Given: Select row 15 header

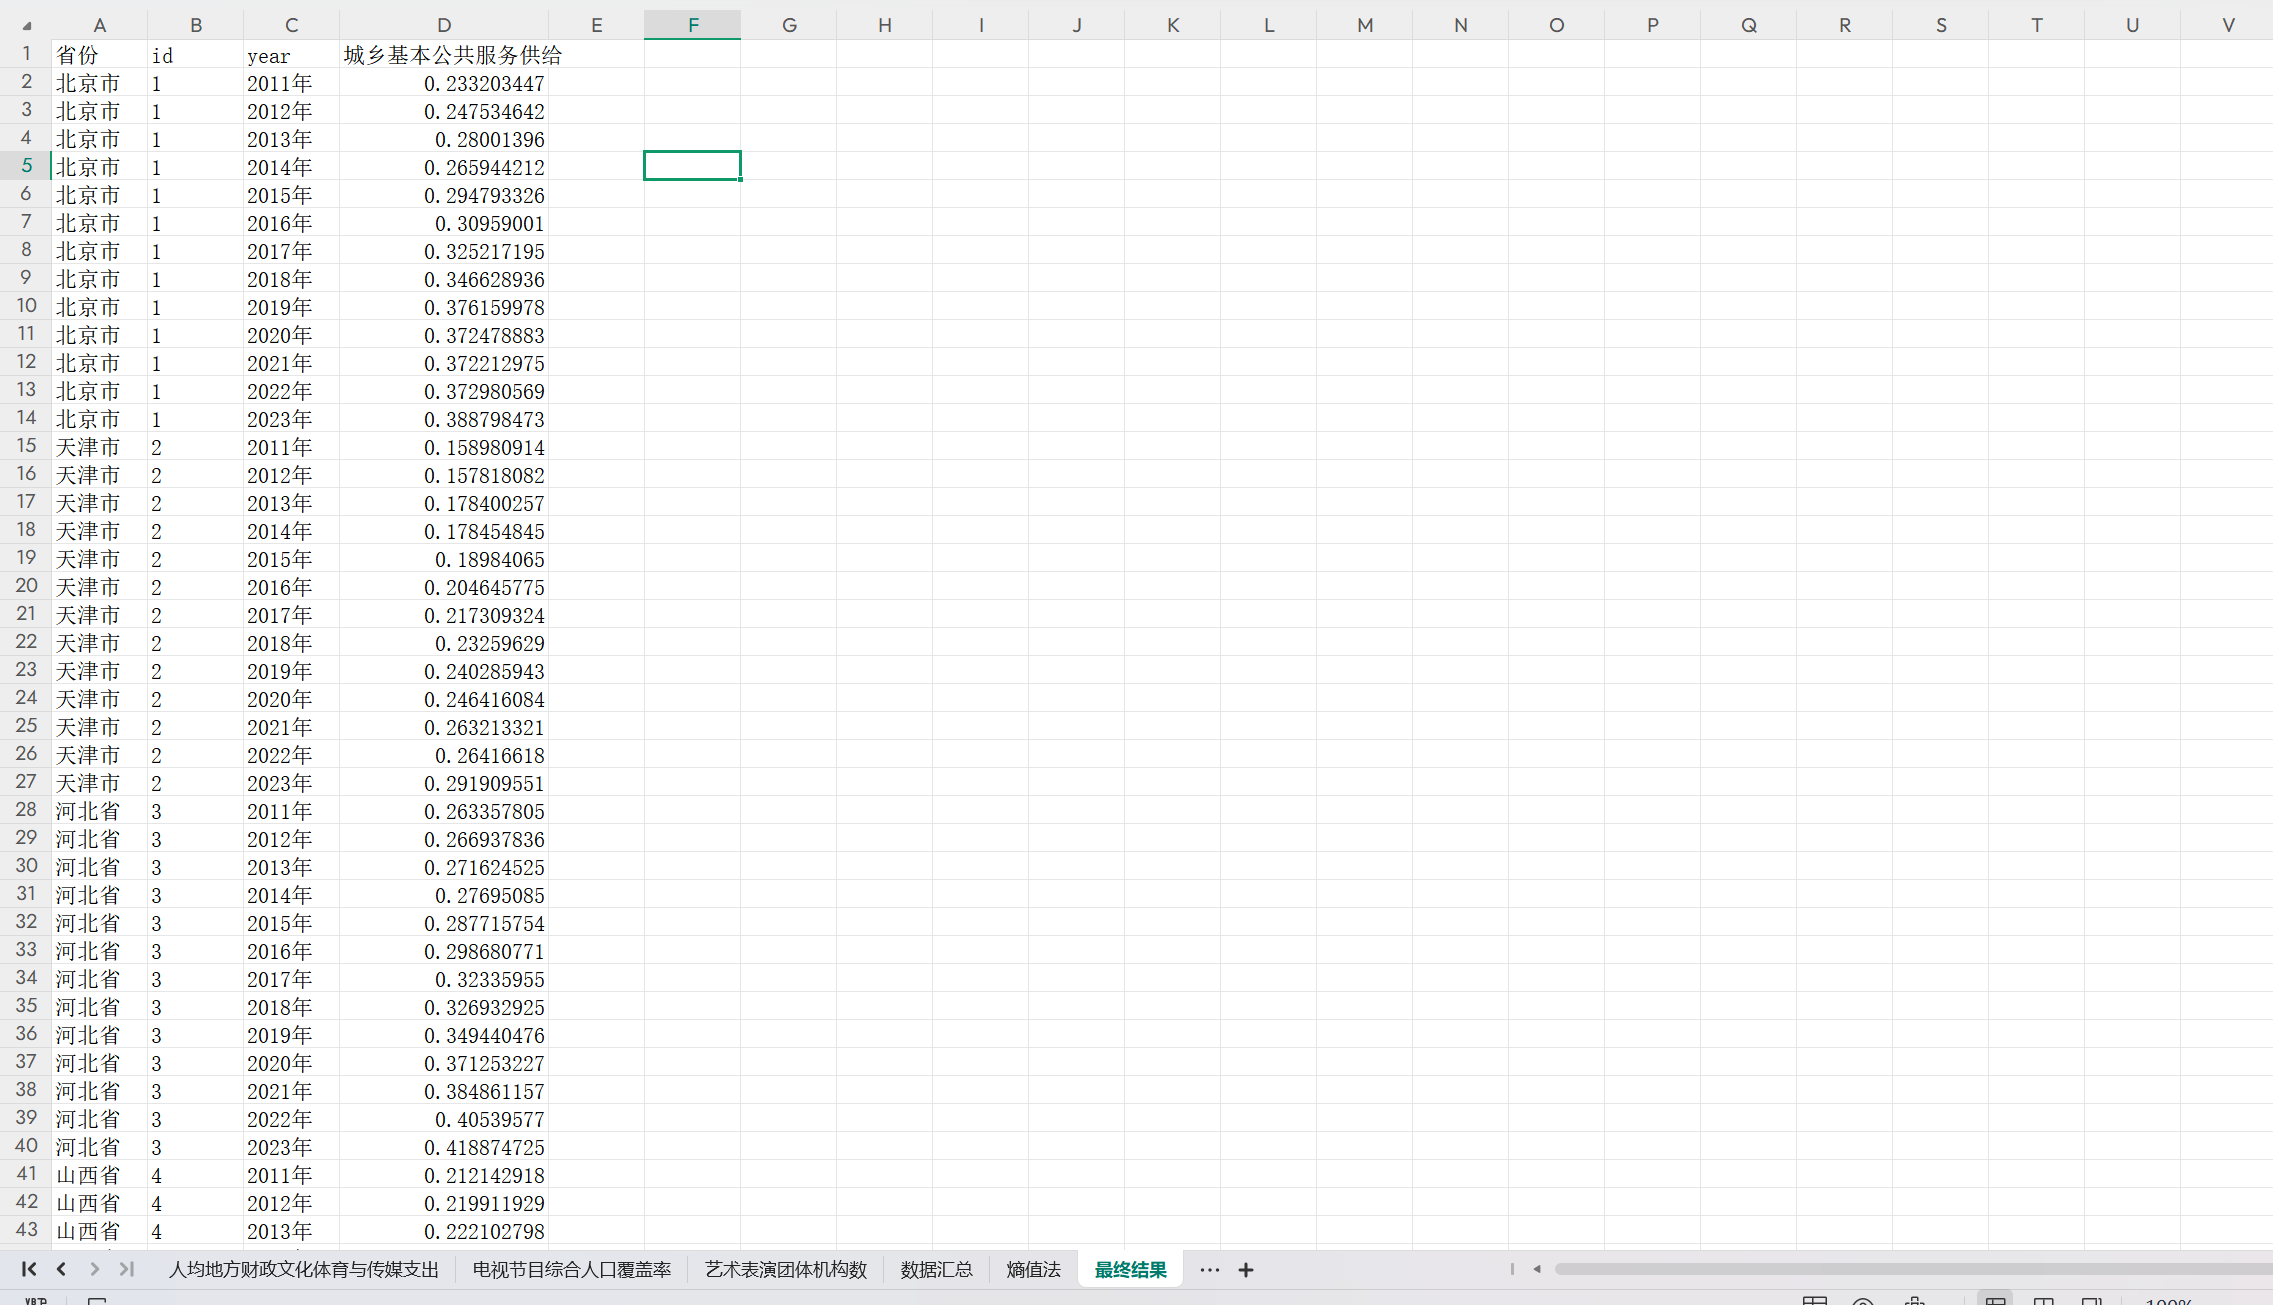Looking at the screenshot, I should click(x=26, y=446).
